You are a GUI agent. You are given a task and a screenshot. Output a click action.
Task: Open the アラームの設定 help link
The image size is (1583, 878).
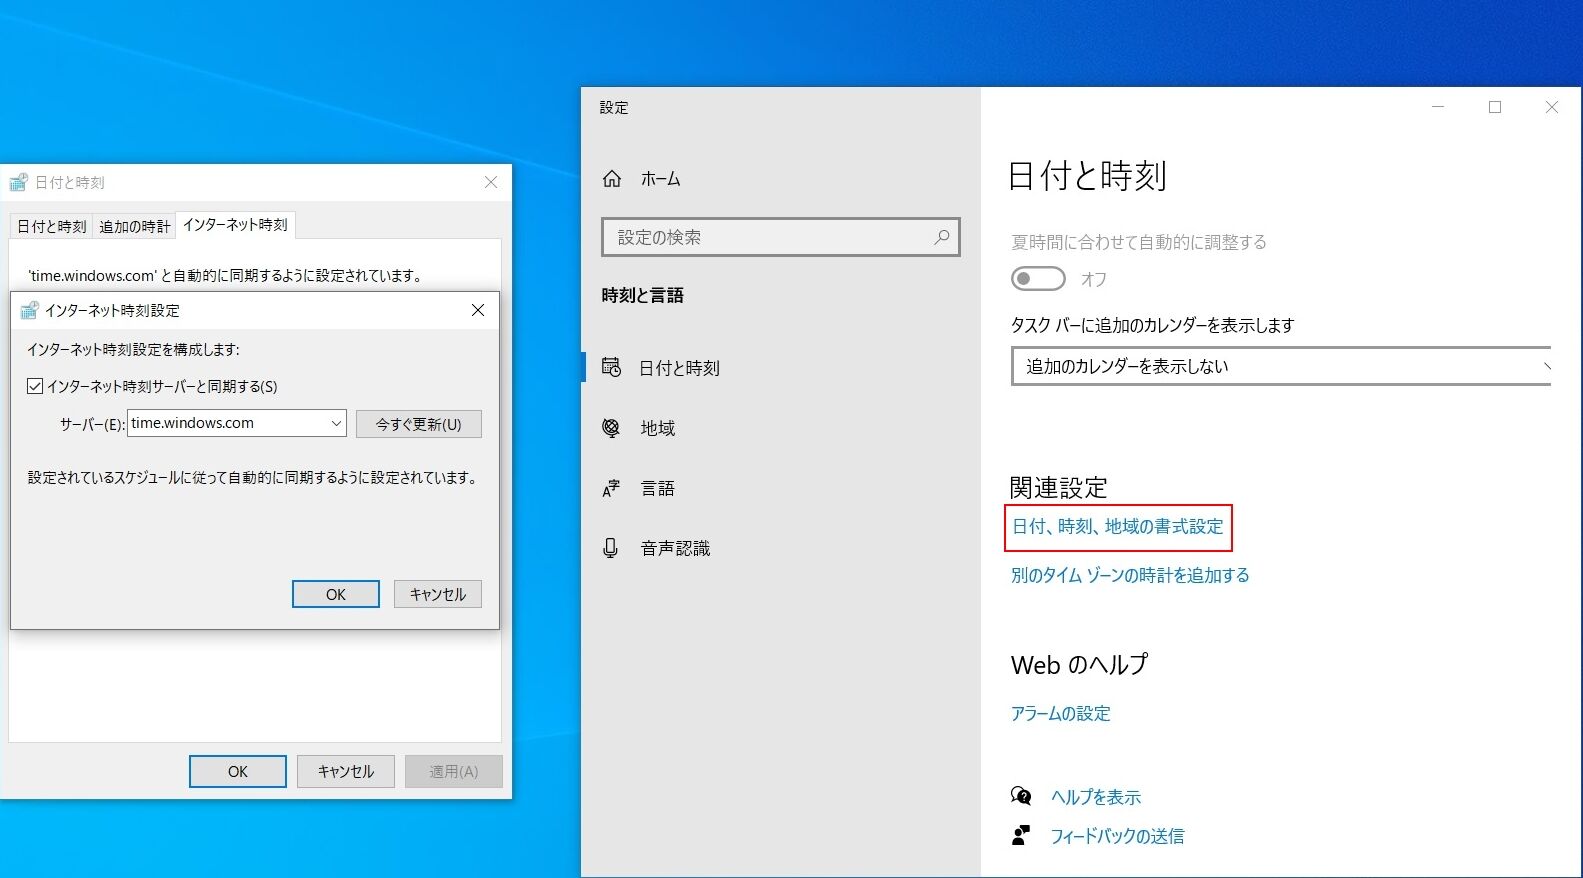[1061, 713]
